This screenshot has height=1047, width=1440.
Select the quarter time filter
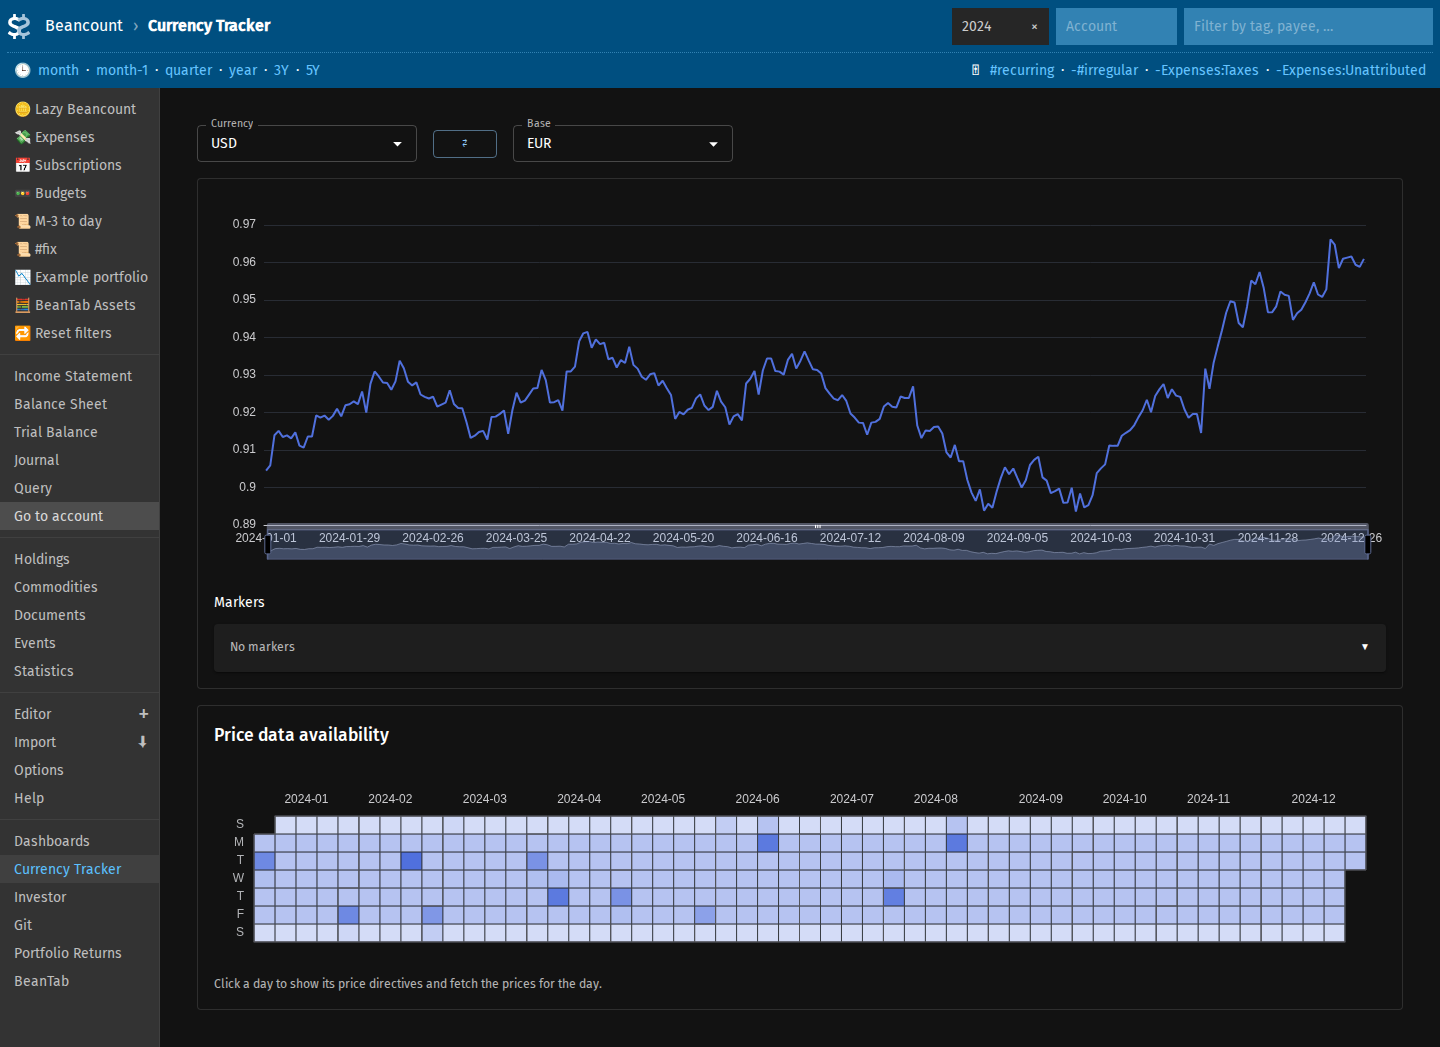point(188,70)
